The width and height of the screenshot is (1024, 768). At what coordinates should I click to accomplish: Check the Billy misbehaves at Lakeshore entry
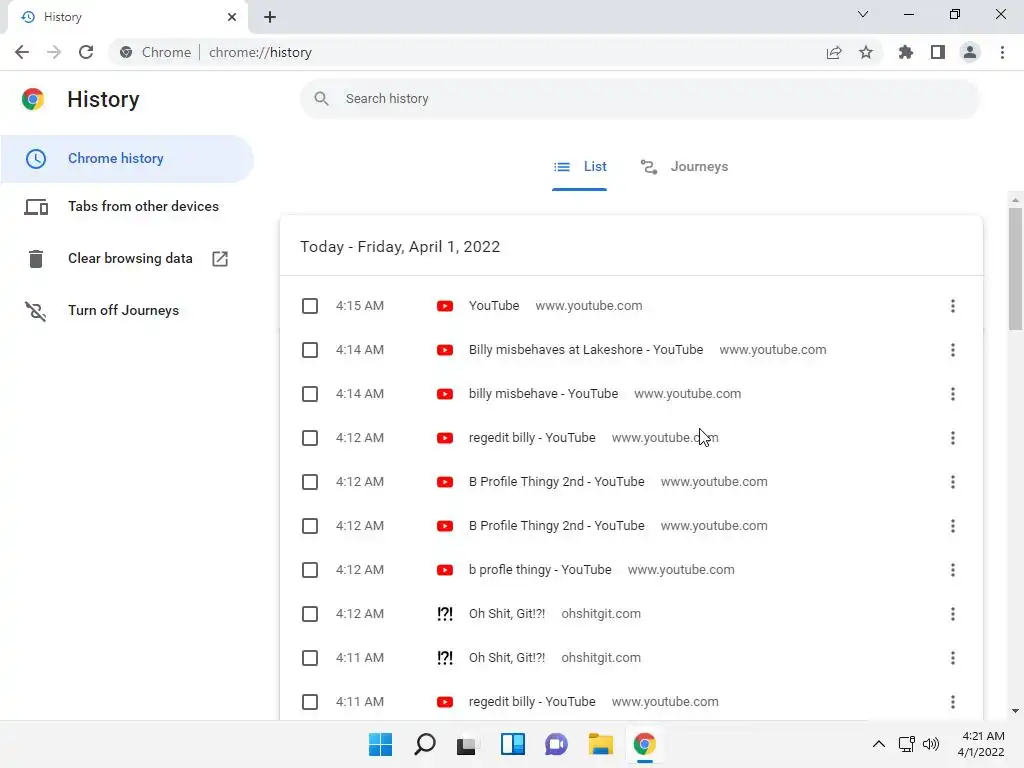click(310, 350)
